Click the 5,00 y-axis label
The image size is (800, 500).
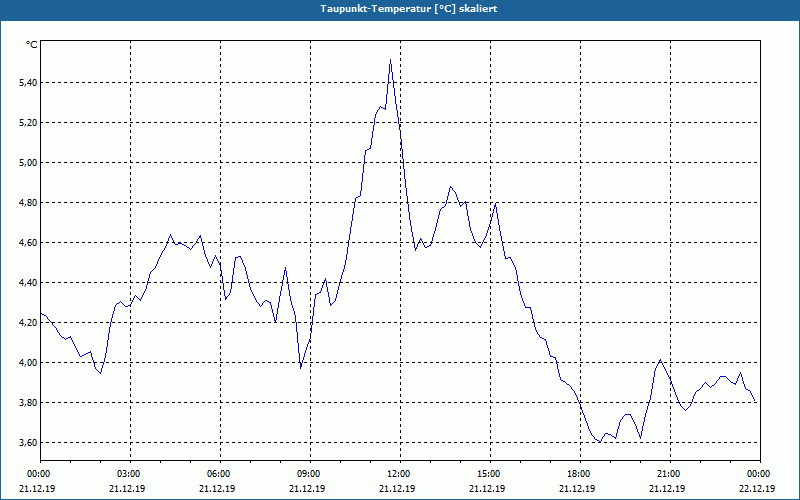(28, 163)
